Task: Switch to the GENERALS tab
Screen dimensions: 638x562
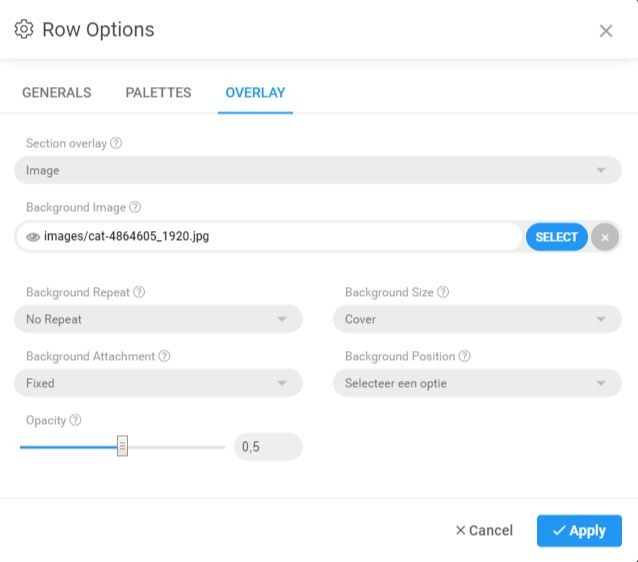Action: click(57, 93)
